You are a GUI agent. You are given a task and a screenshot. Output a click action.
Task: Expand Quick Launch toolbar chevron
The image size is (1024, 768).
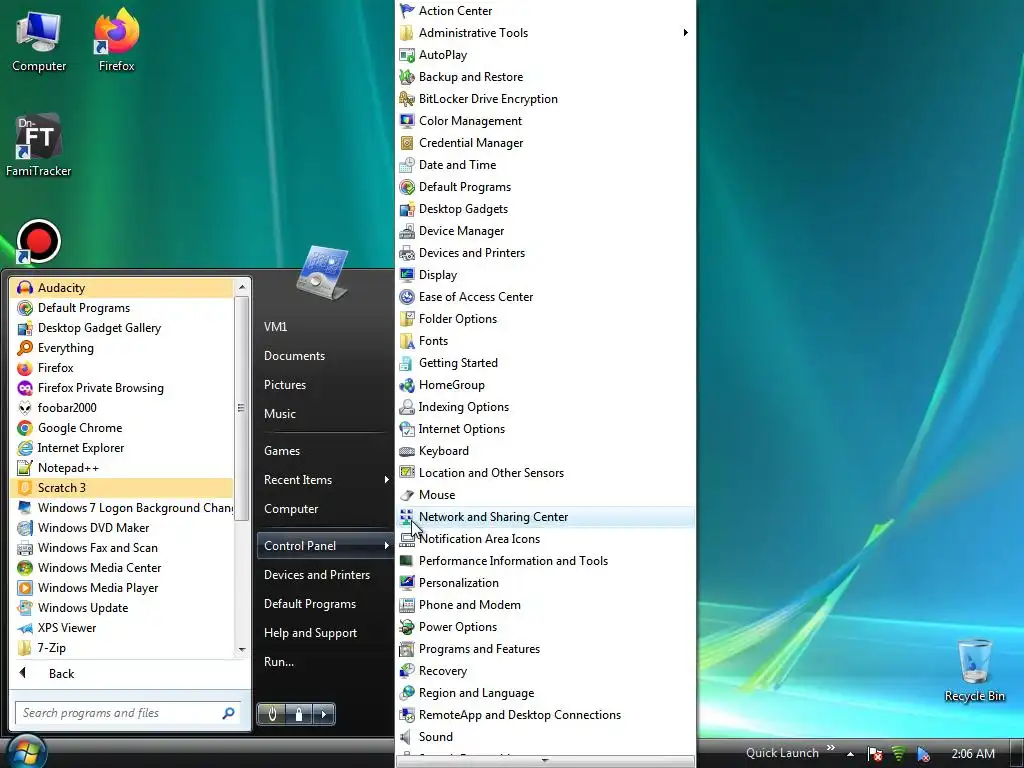point(831,748)
